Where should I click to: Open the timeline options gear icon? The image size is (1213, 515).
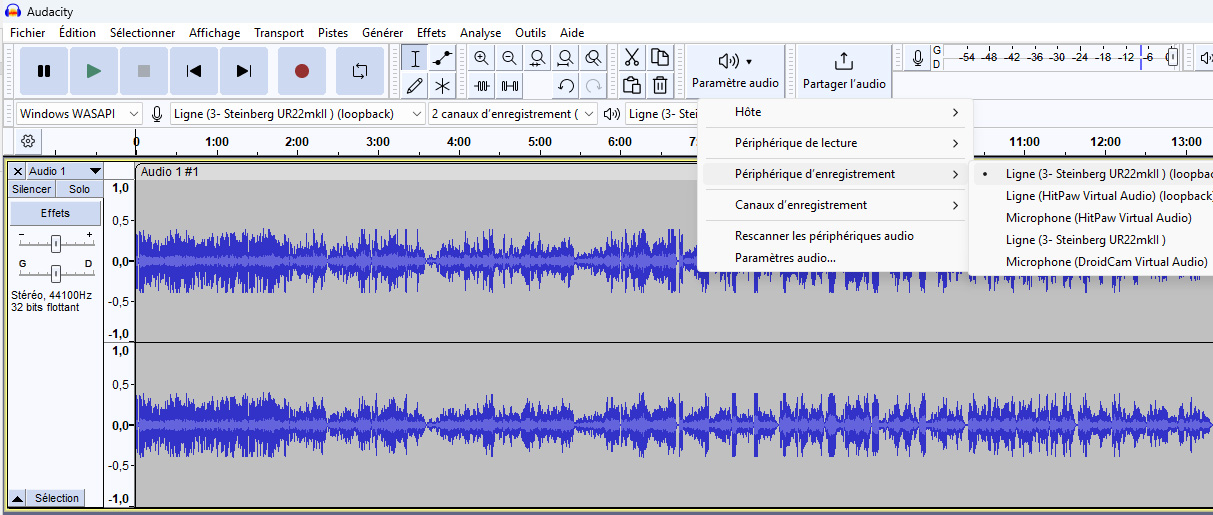[28, 142]
